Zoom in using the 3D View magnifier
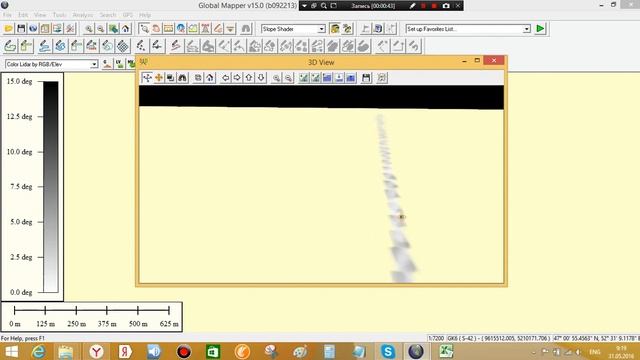The width and height of the screenshot is (640, 360). point(276,78)
